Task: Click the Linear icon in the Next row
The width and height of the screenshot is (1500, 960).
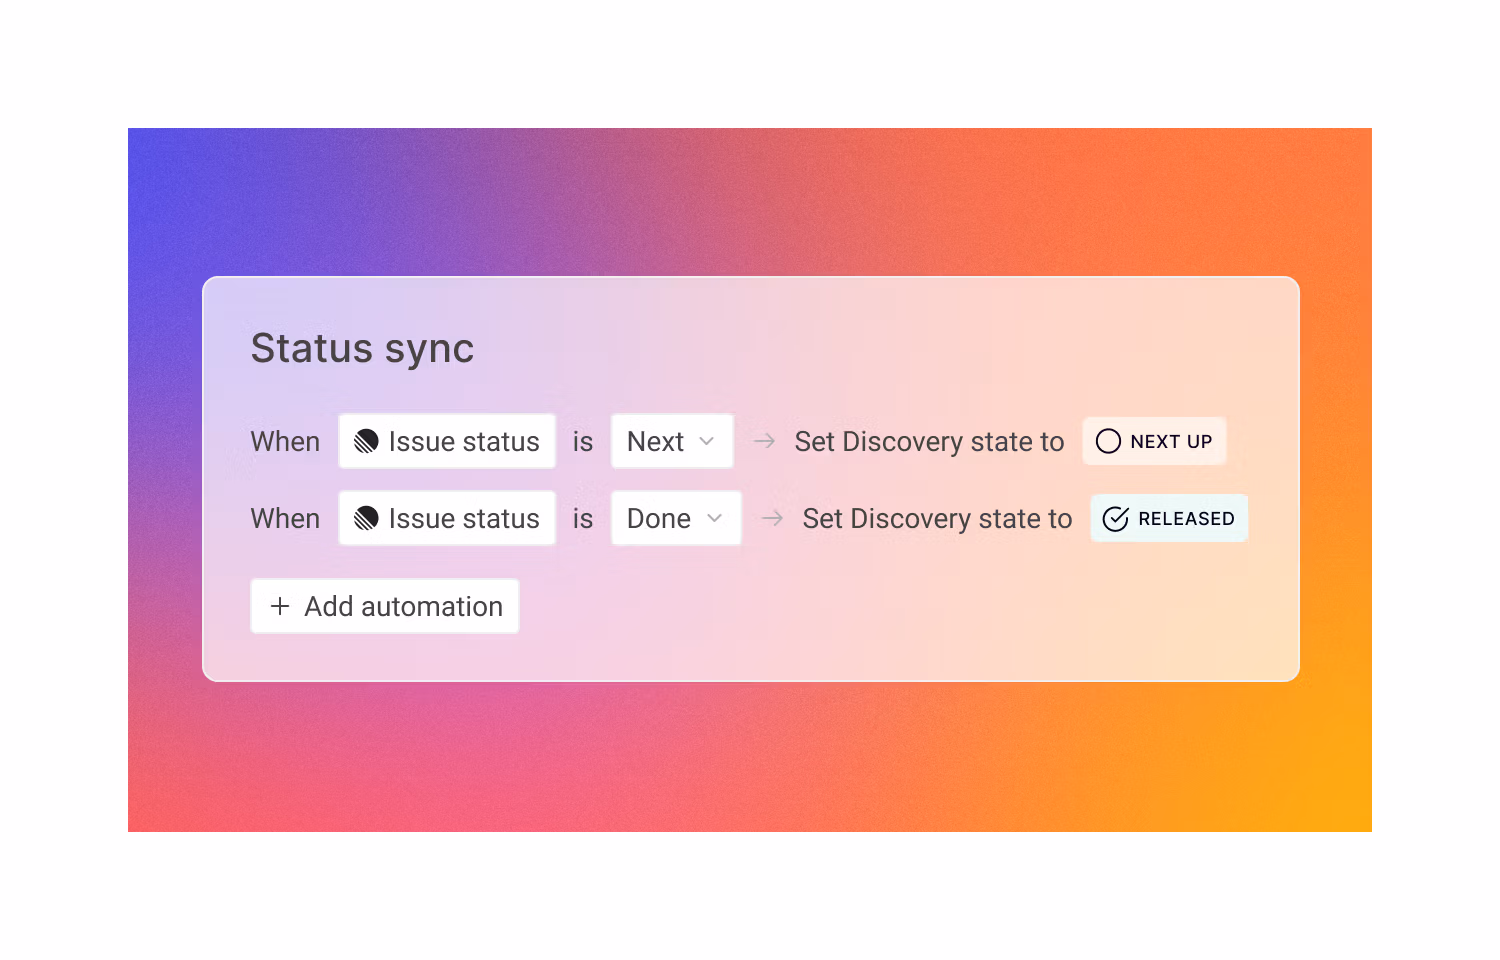Action: point(367,441)
